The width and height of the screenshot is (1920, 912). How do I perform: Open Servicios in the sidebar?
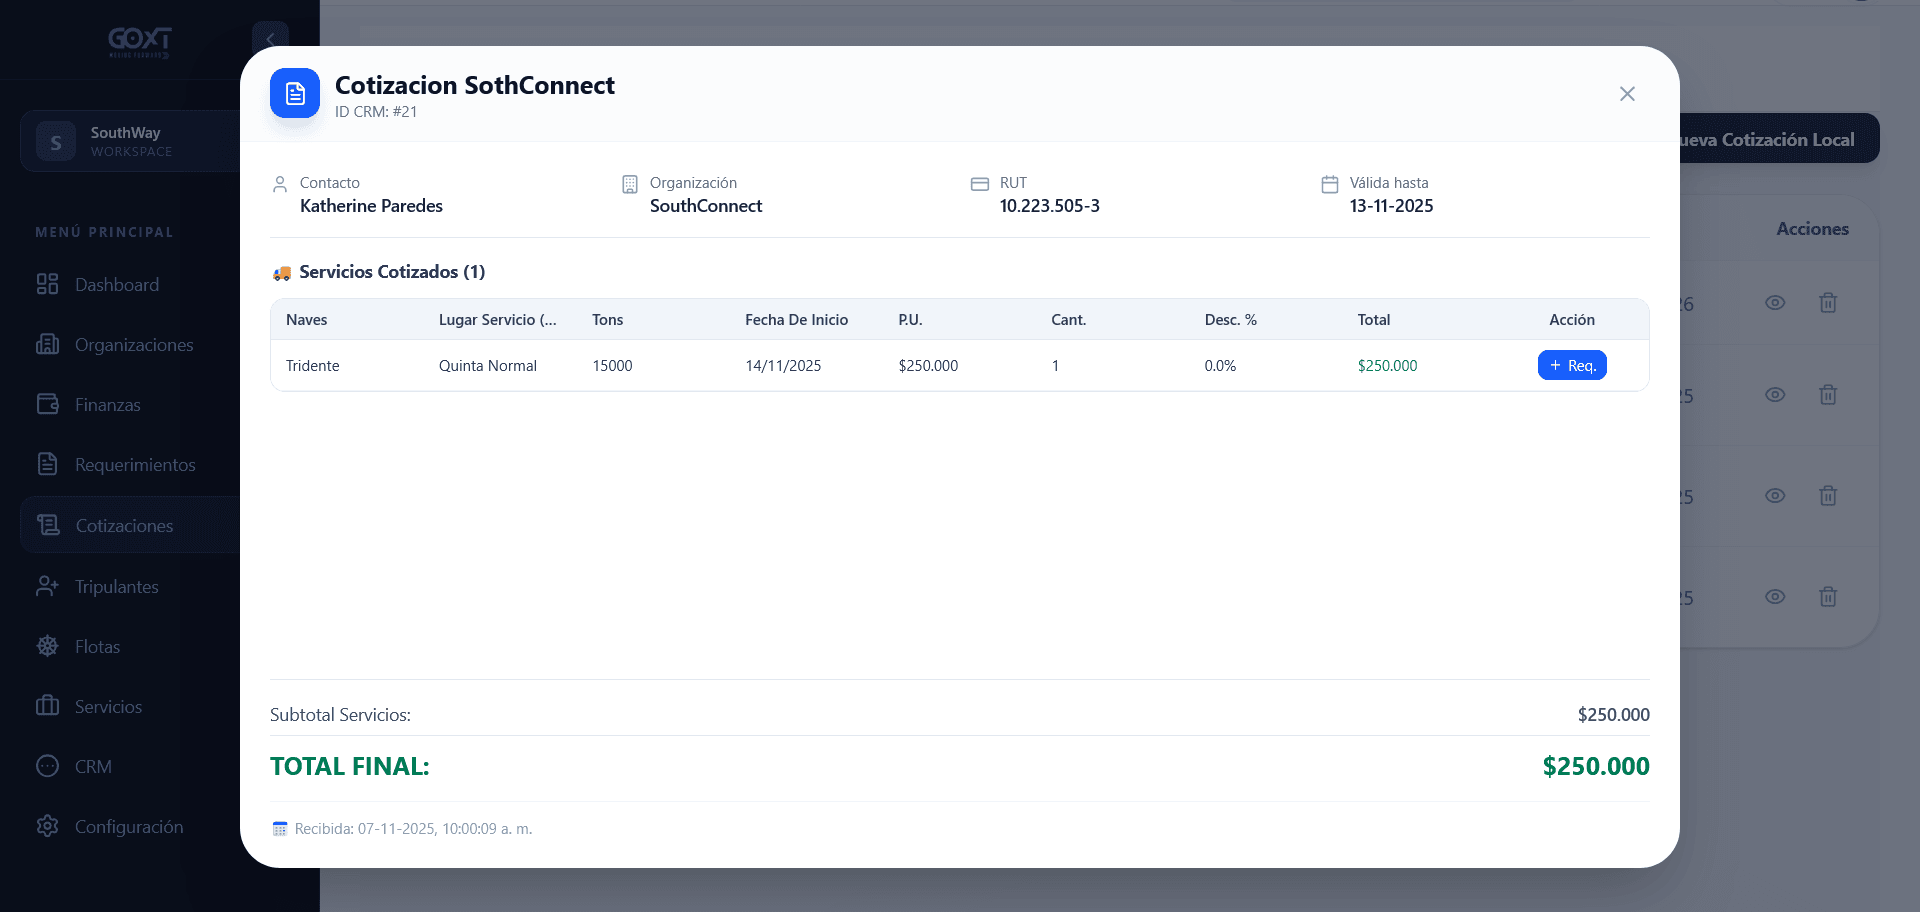tap(108, 707)
